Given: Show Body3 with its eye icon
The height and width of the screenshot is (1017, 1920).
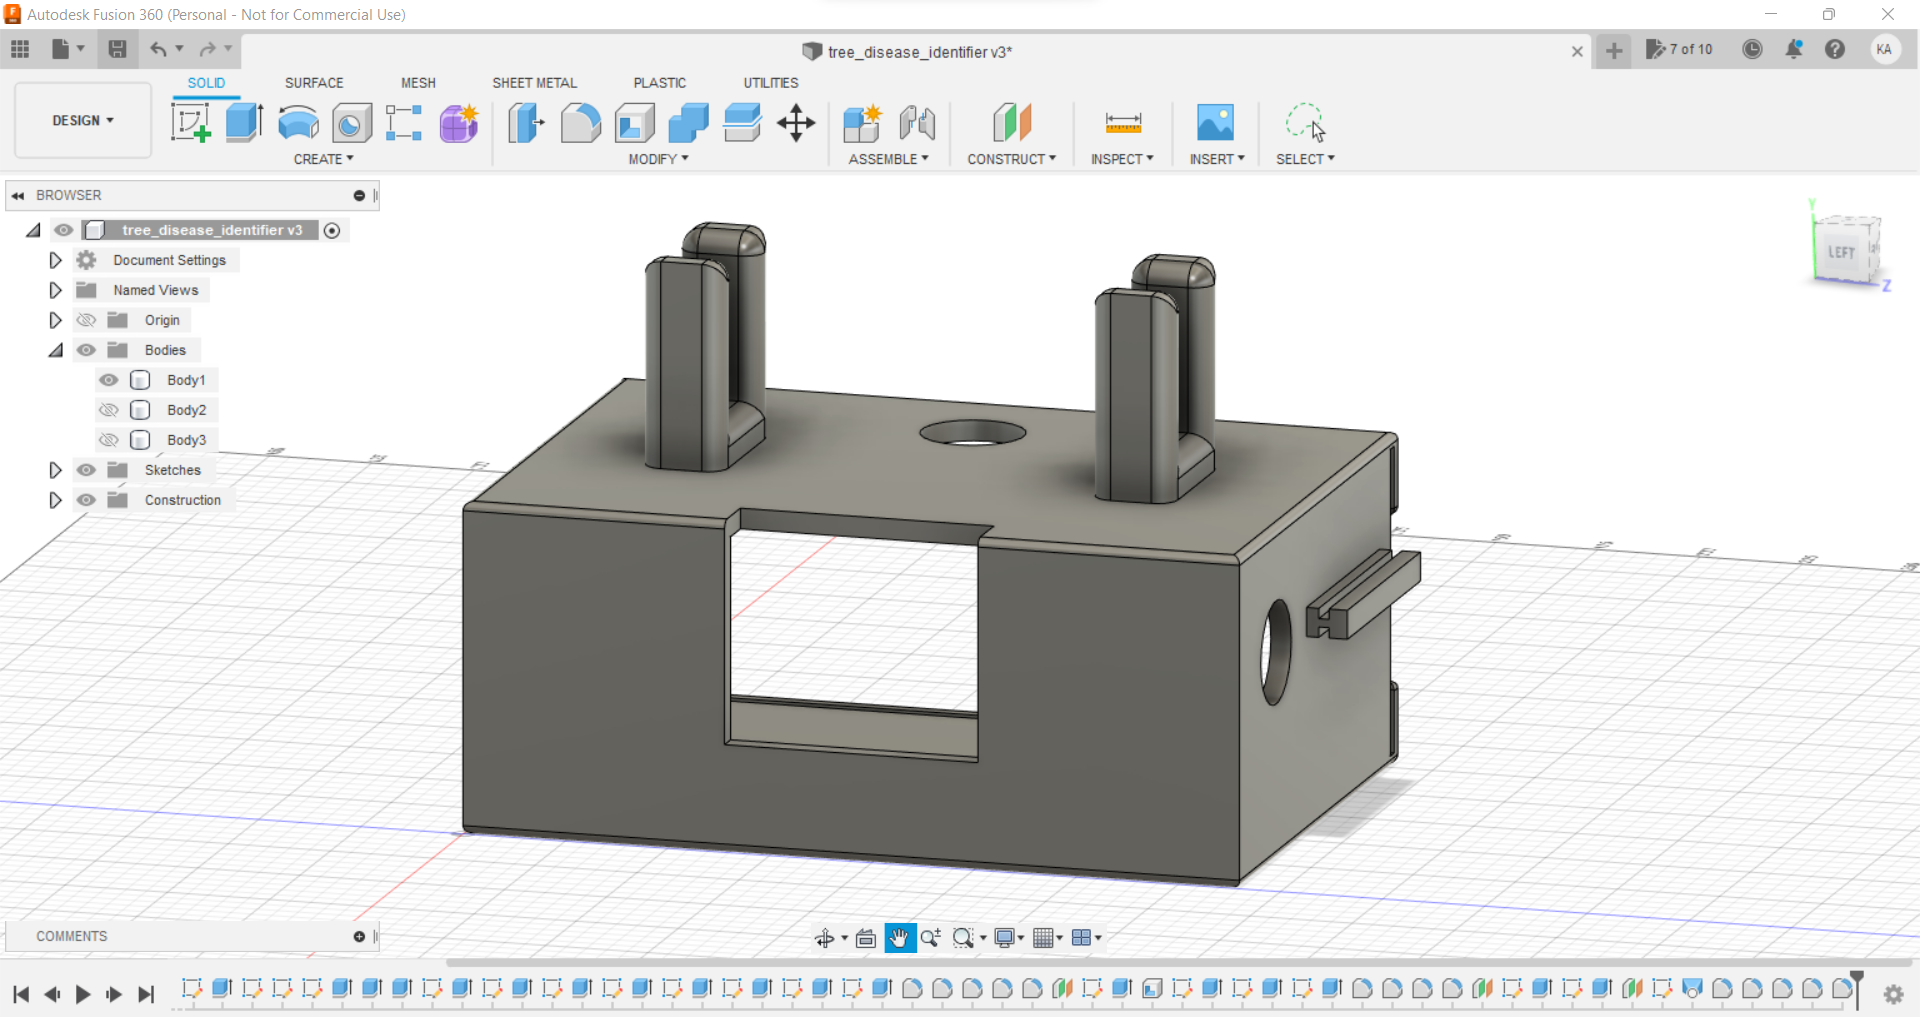Looking at the screenshot, I should 109,440.
